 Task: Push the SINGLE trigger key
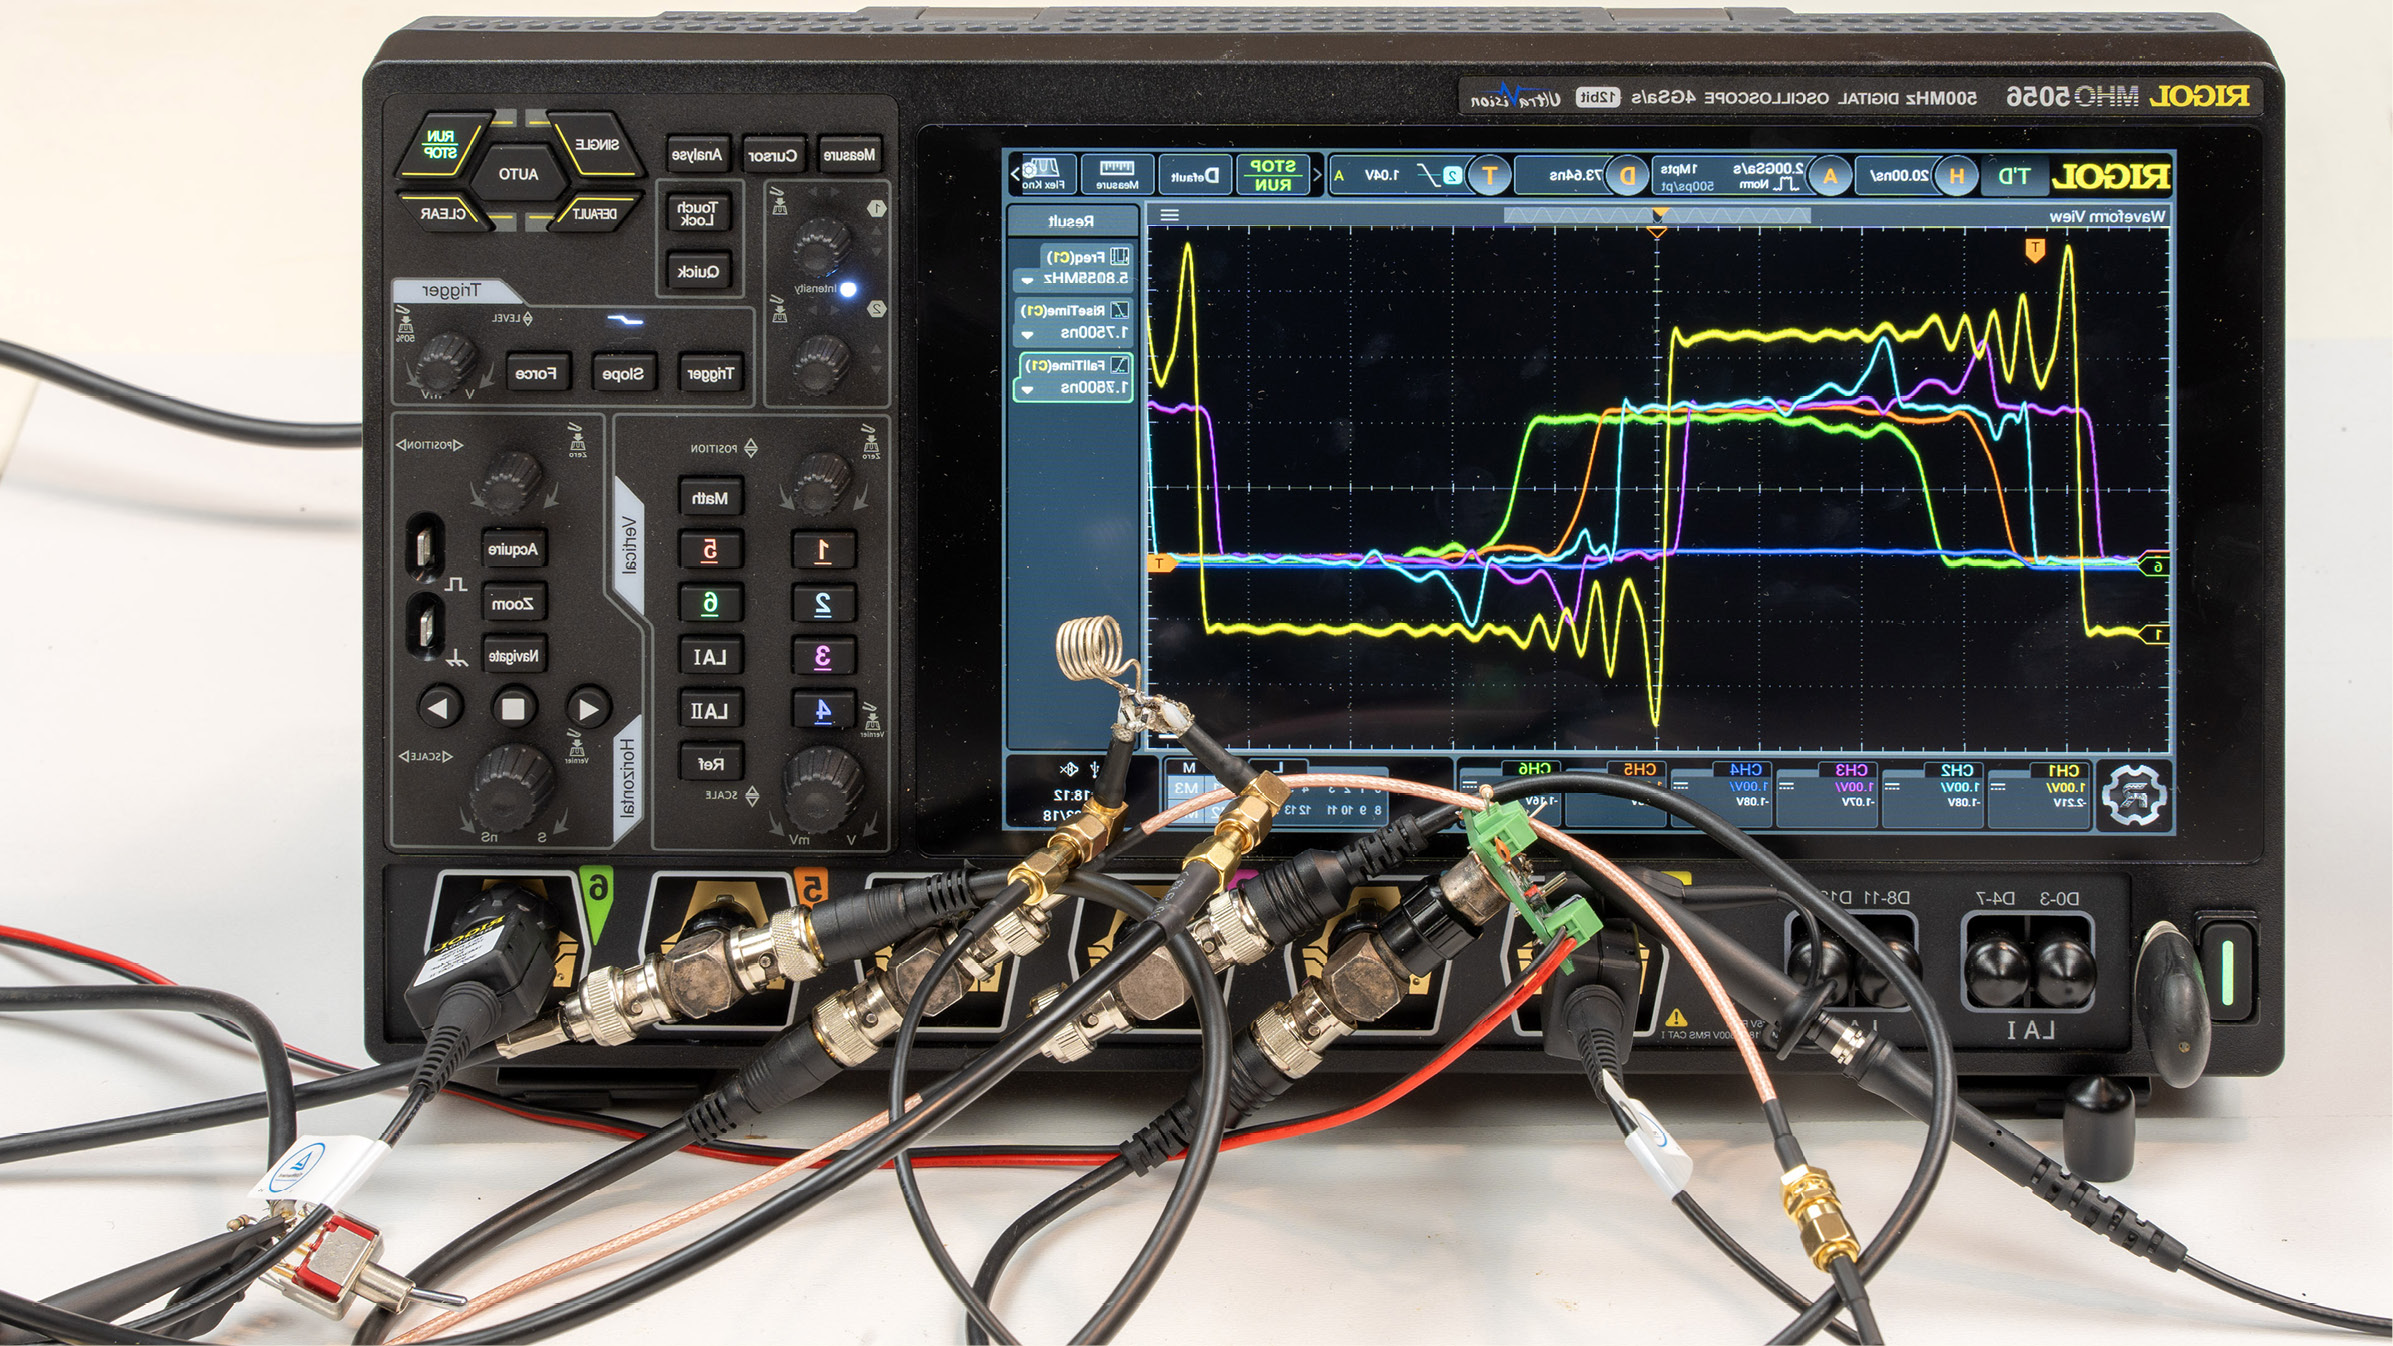tap(596, 145)
